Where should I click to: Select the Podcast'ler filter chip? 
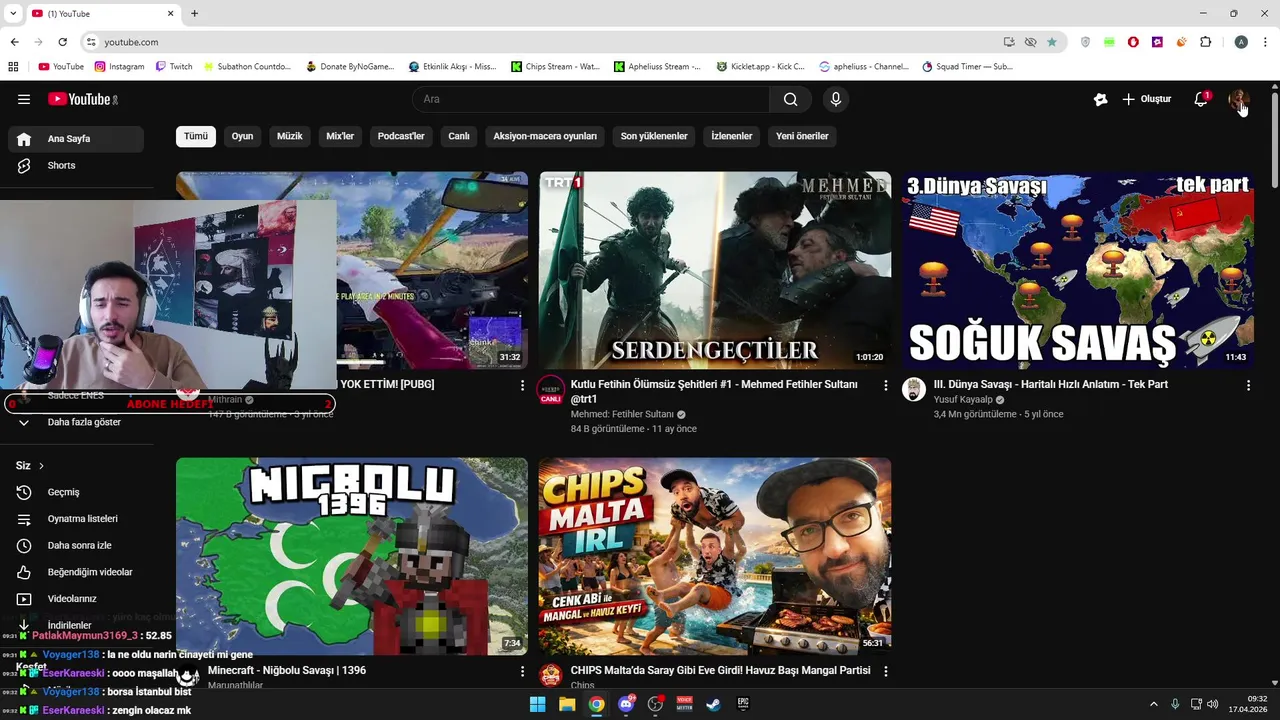tap(401, 136)
